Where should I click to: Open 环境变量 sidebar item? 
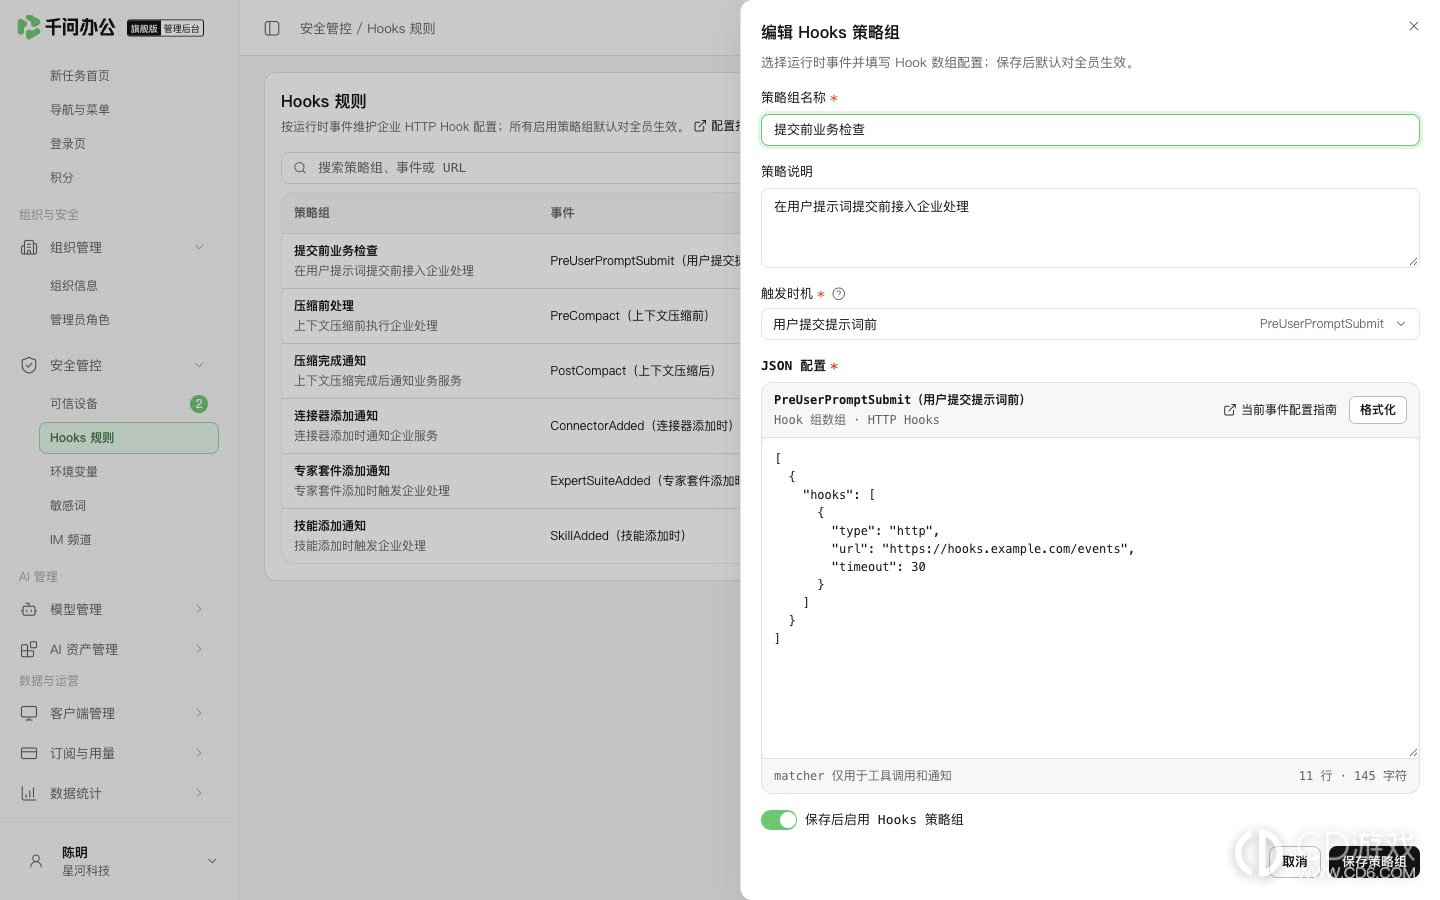click(129, 472)
